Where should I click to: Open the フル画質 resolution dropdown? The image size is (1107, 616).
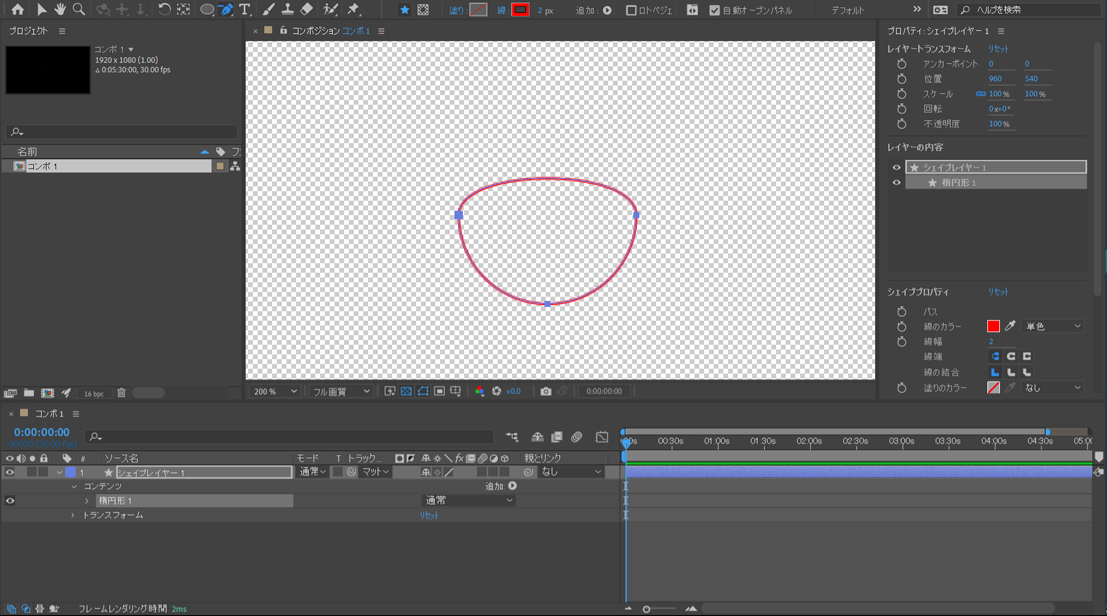340,392
